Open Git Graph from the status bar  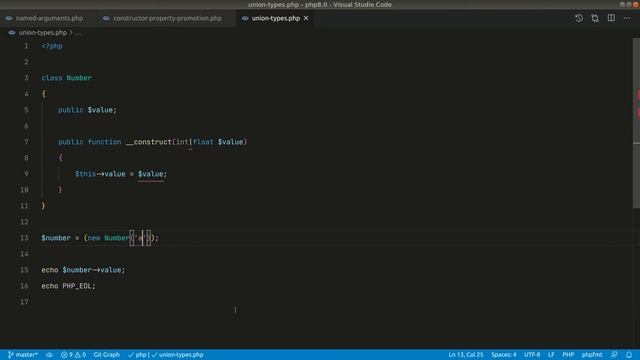pos(107,355)
